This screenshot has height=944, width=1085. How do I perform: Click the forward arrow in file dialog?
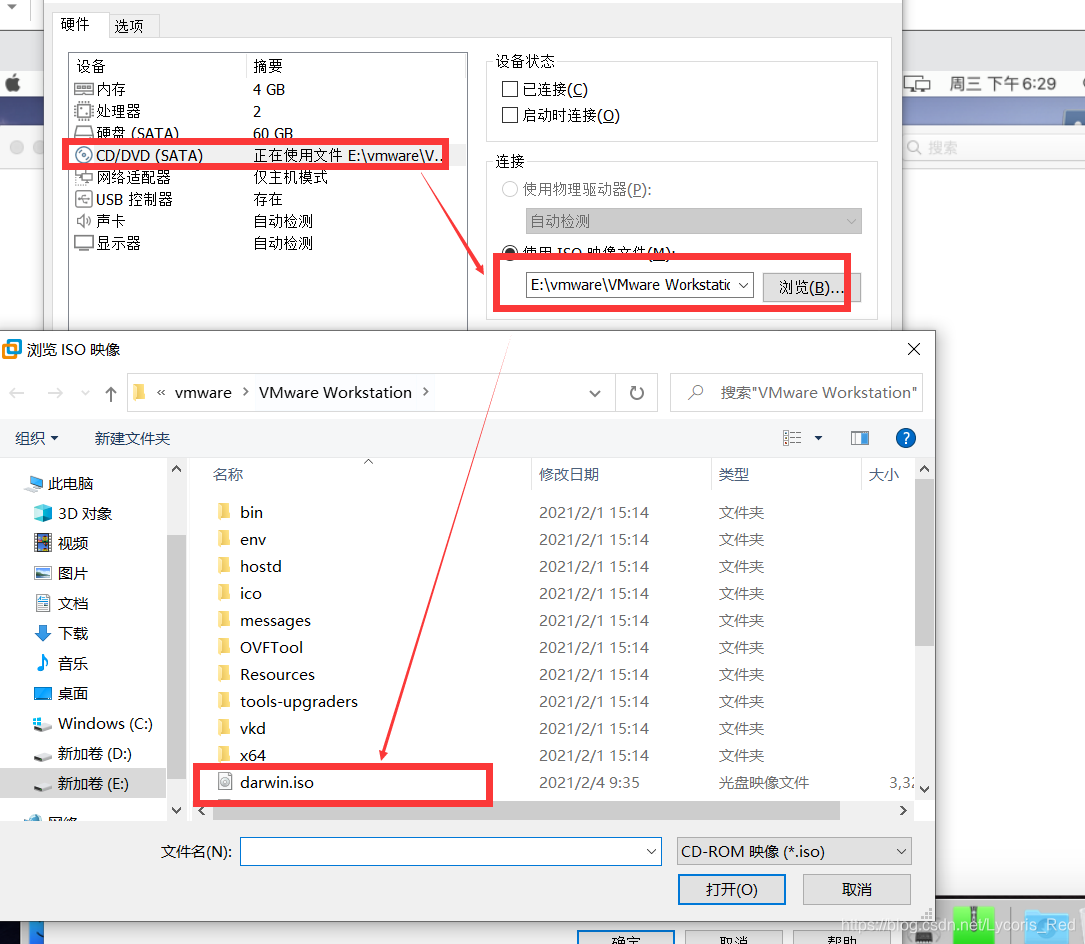(x=55, y=393)
